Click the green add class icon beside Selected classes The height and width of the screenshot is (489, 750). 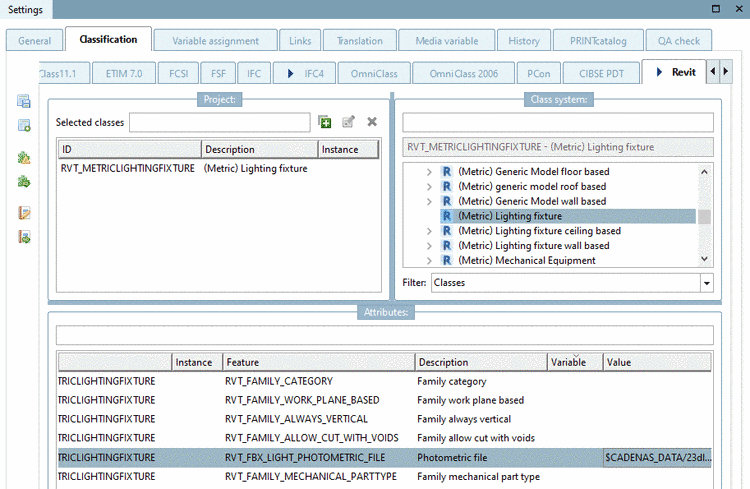click(x=325, y=122)
